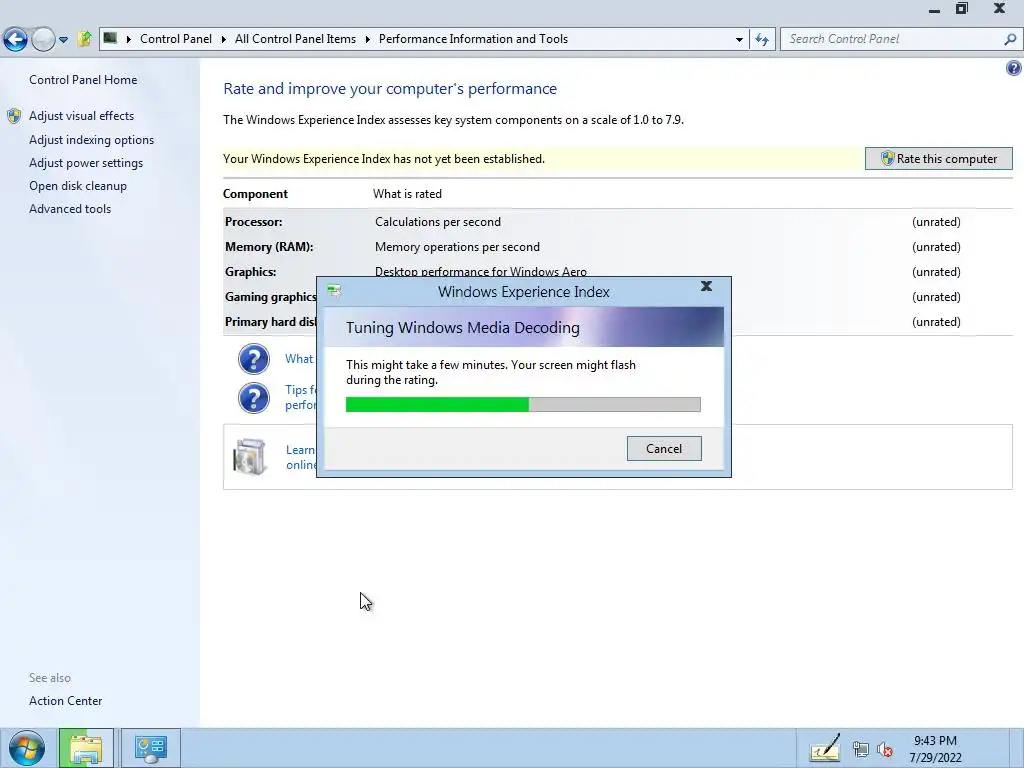
Task: Open Adjust indexing options
Action: pos(91,140)
